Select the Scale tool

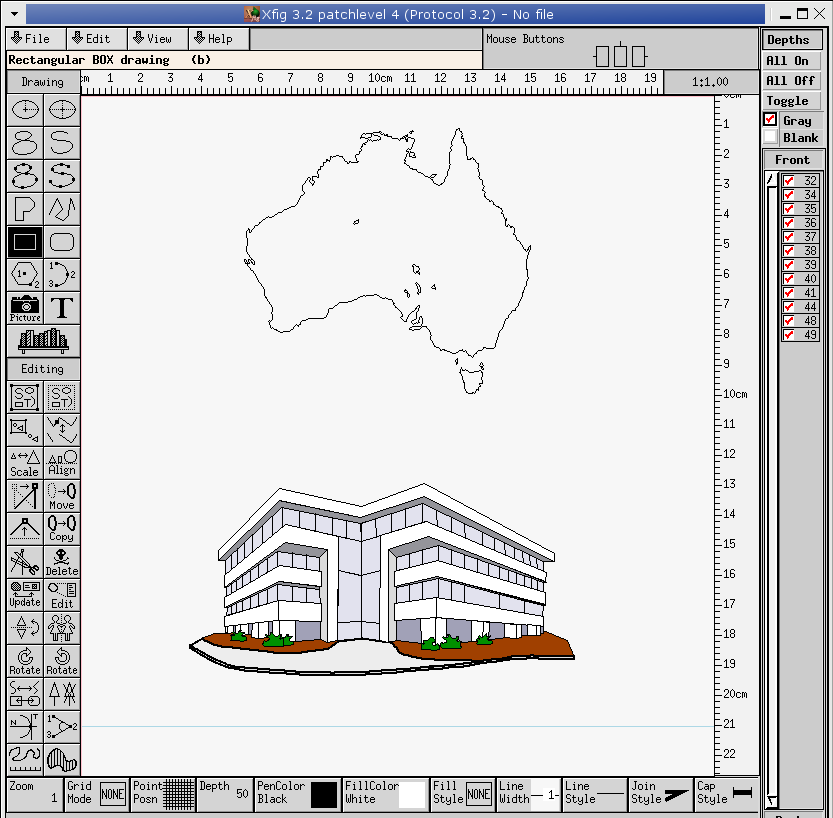click(23, 461)
